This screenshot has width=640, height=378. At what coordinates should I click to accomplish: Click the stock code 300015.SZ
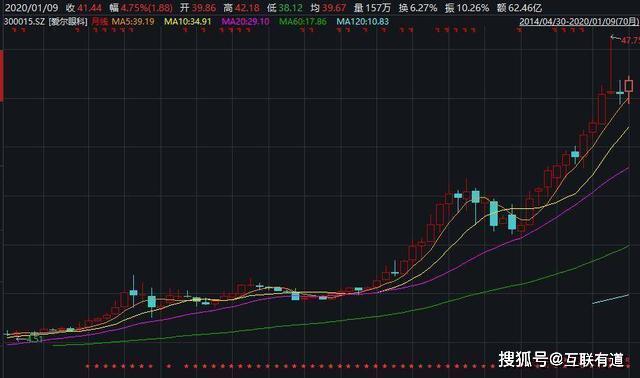click(24, 22)
